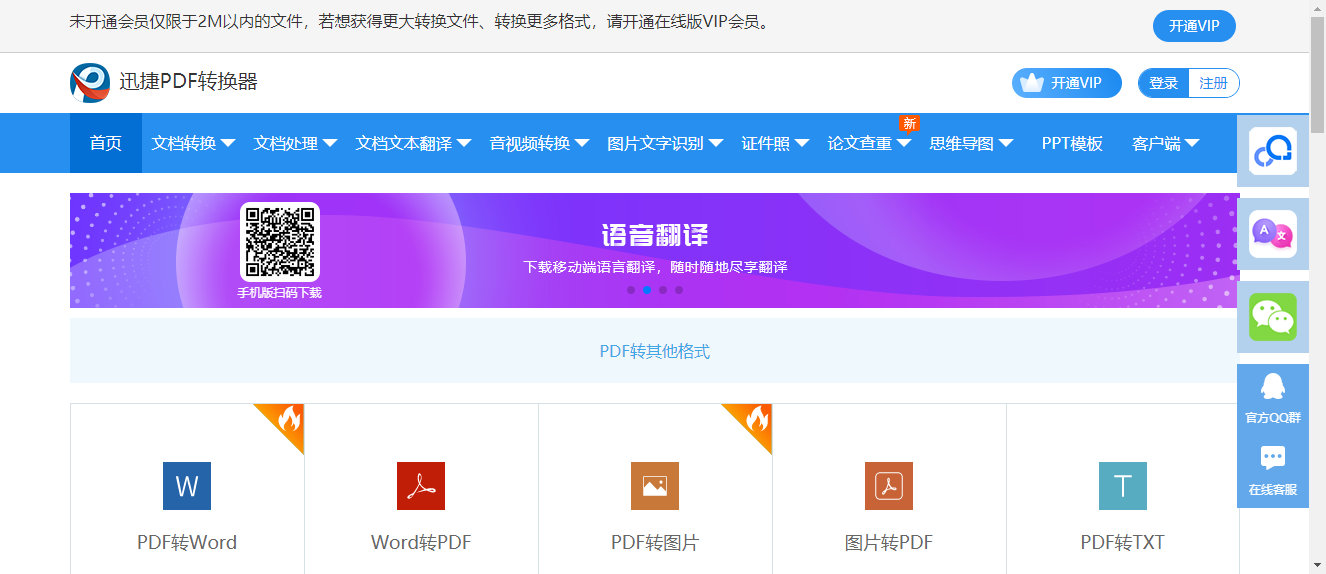Select the PDF转其他格式 section header

[x=655, y=351]
